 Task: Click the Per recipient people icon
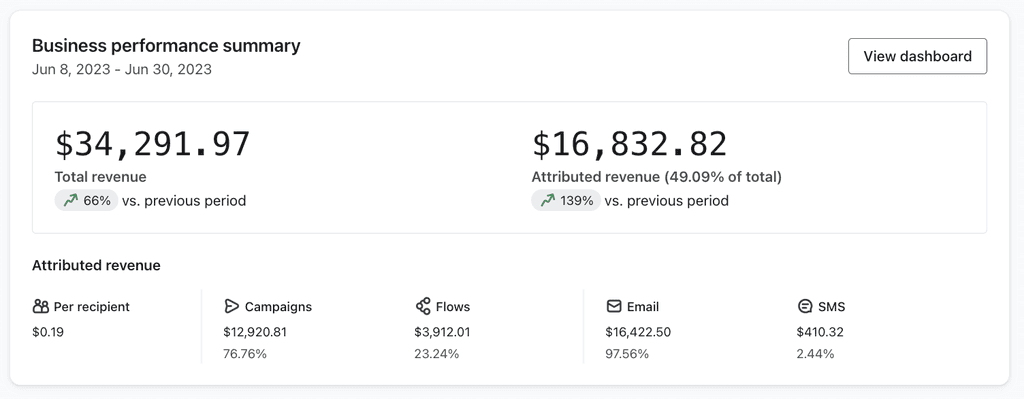40,306
